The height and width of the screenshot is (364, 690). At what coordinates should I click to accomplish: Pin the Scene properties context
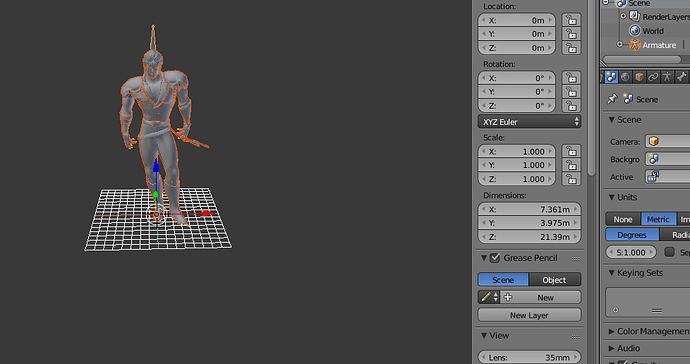click(612, 99)
